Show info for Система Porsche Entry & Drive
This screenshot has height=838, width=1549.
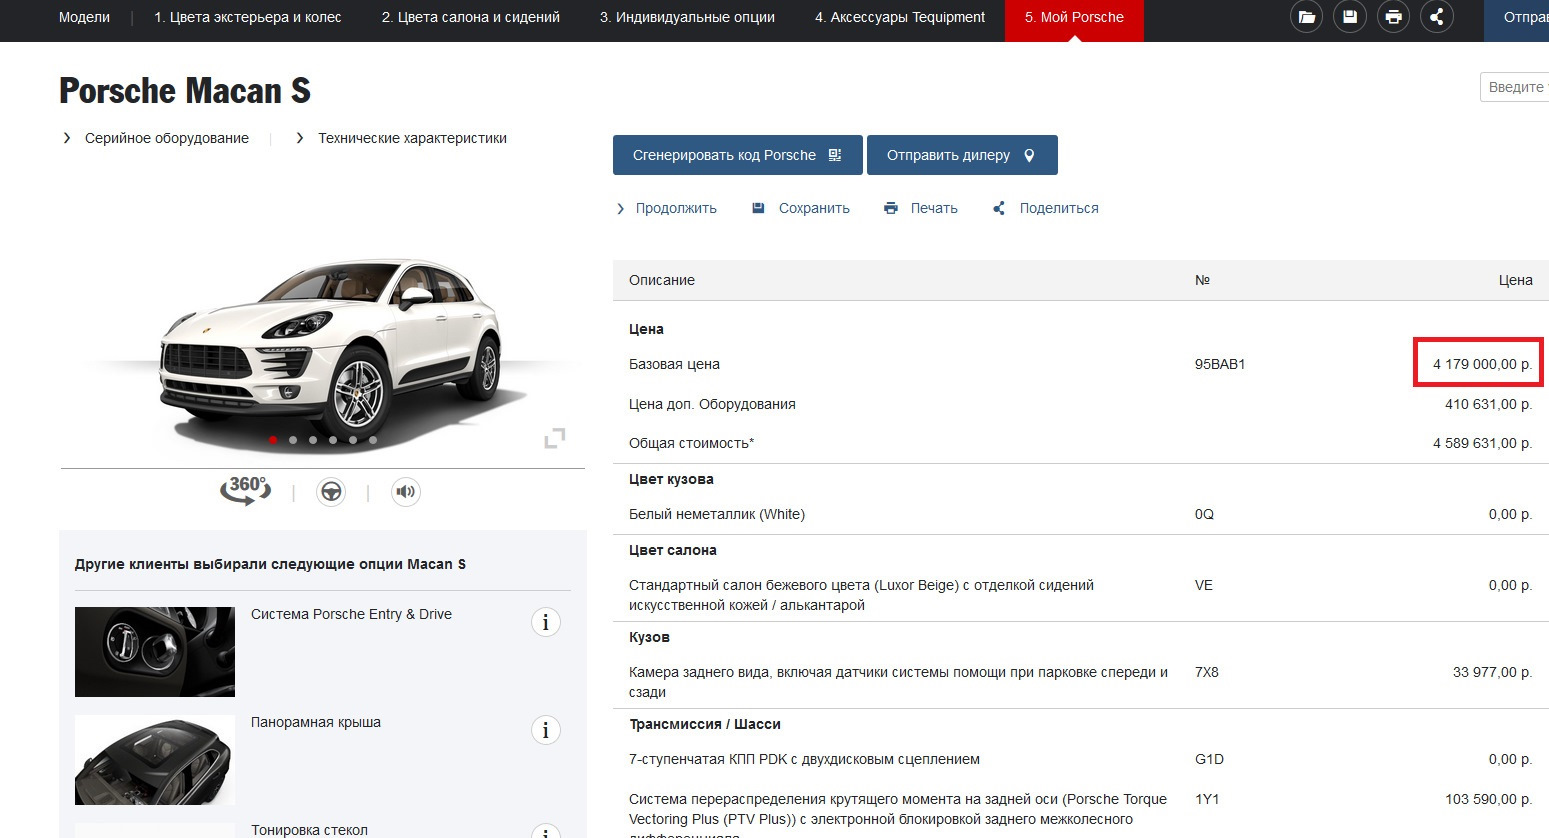tap(545, 622)
